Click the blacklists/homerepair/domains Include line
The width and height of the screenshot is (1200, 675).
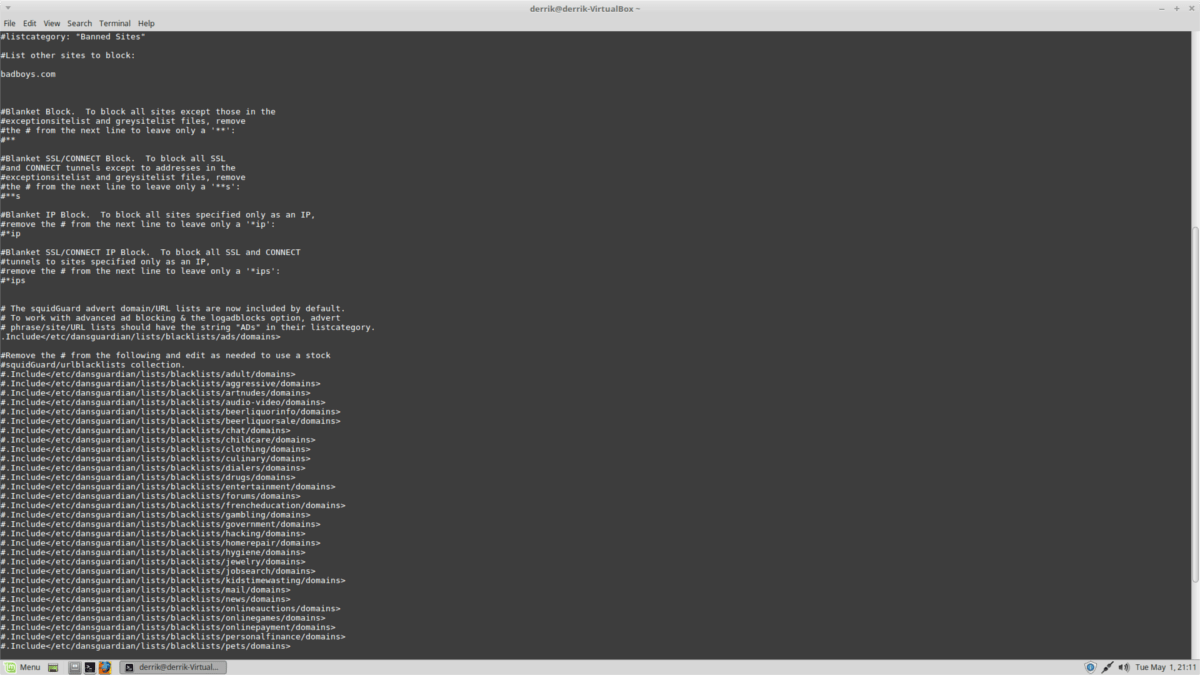tap(160, 543)
